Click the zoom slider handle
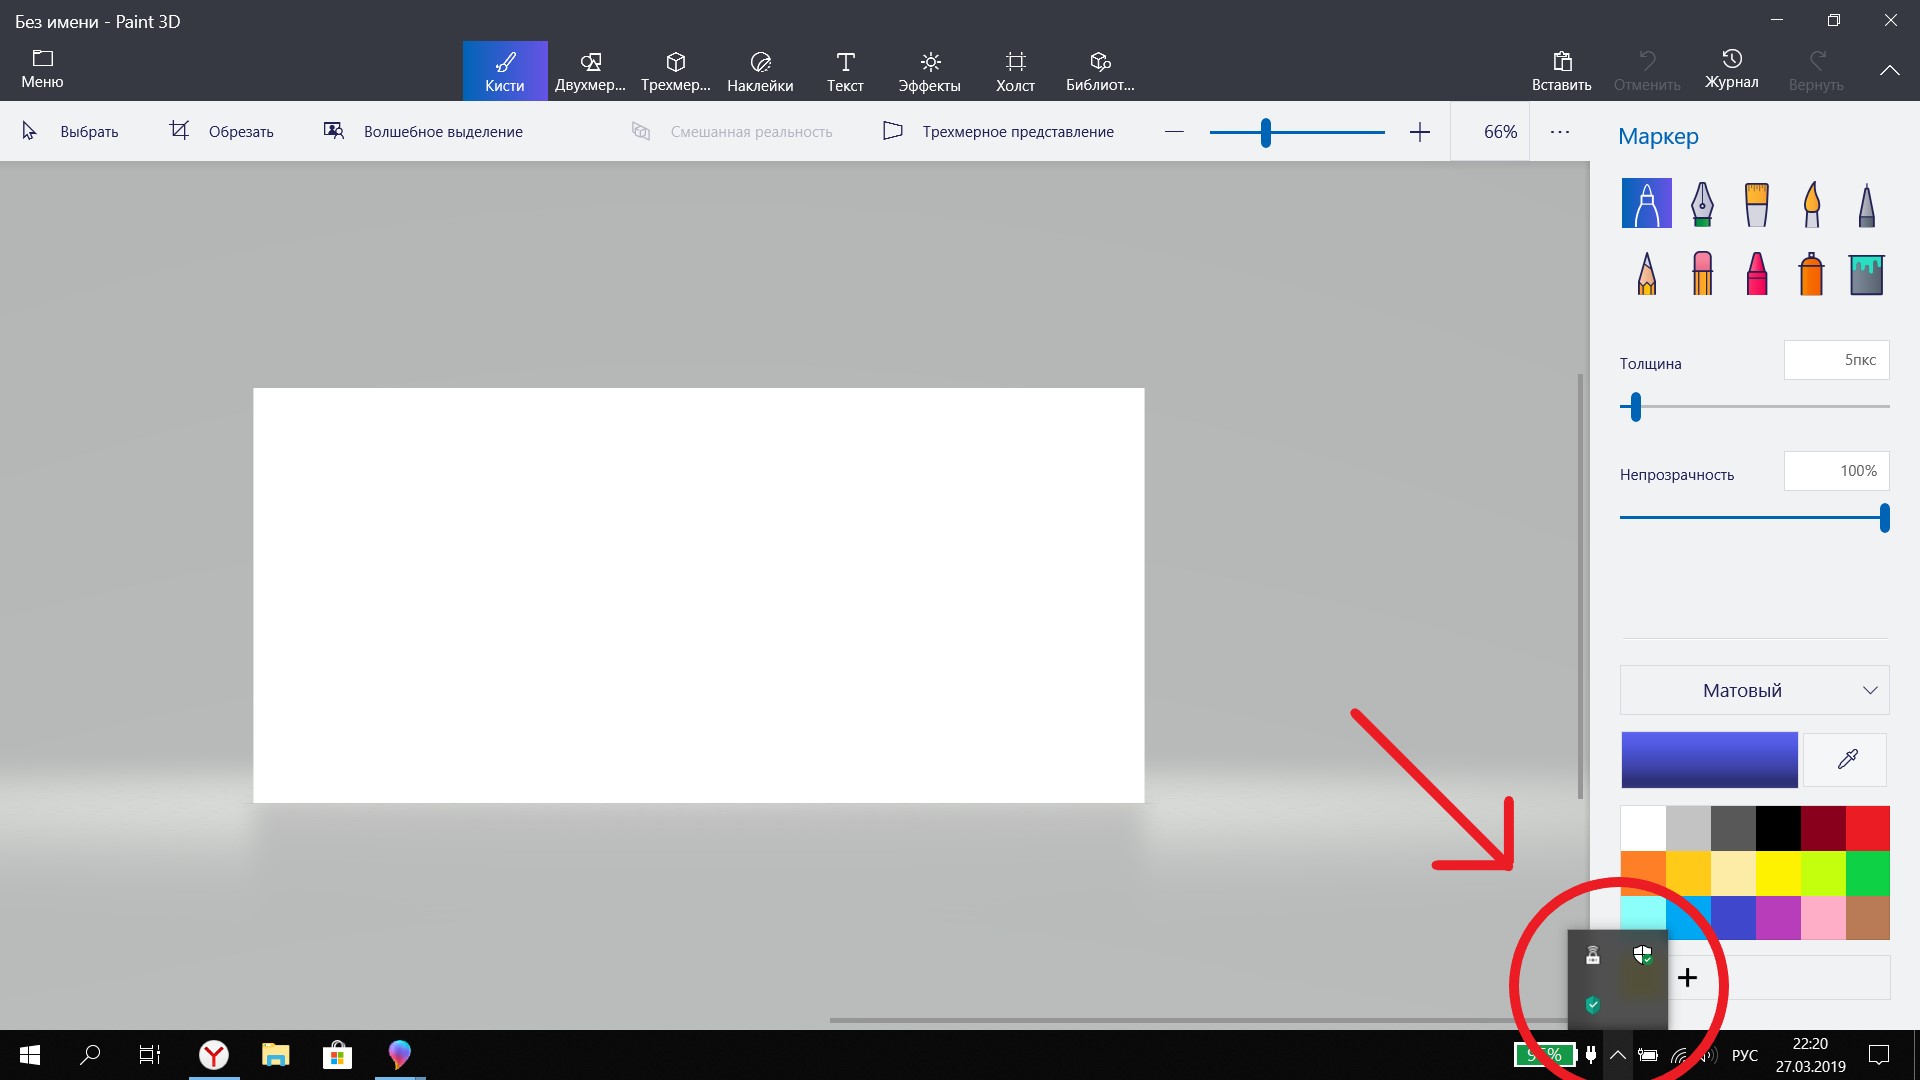This screenshot has width=1920, height=1080. 1265,132
